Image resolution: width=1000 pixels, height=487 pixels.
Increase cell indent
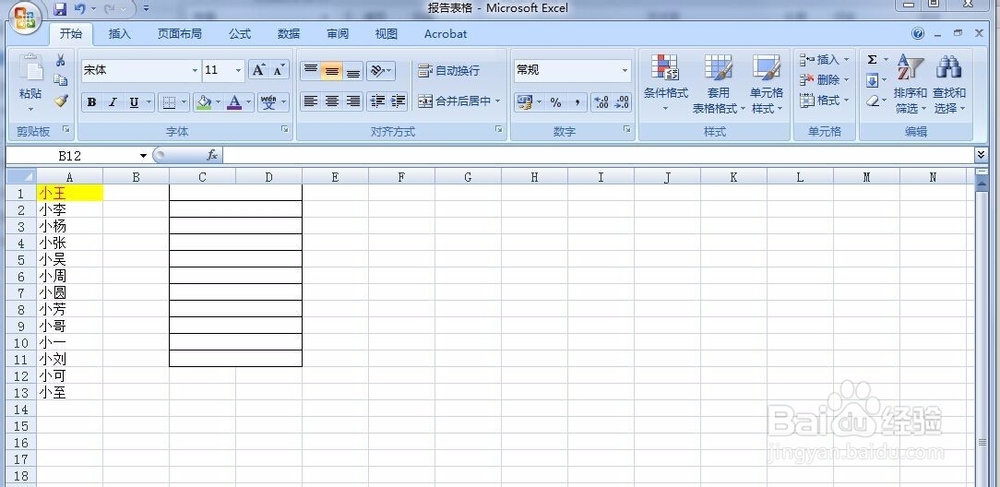[398, 101]
